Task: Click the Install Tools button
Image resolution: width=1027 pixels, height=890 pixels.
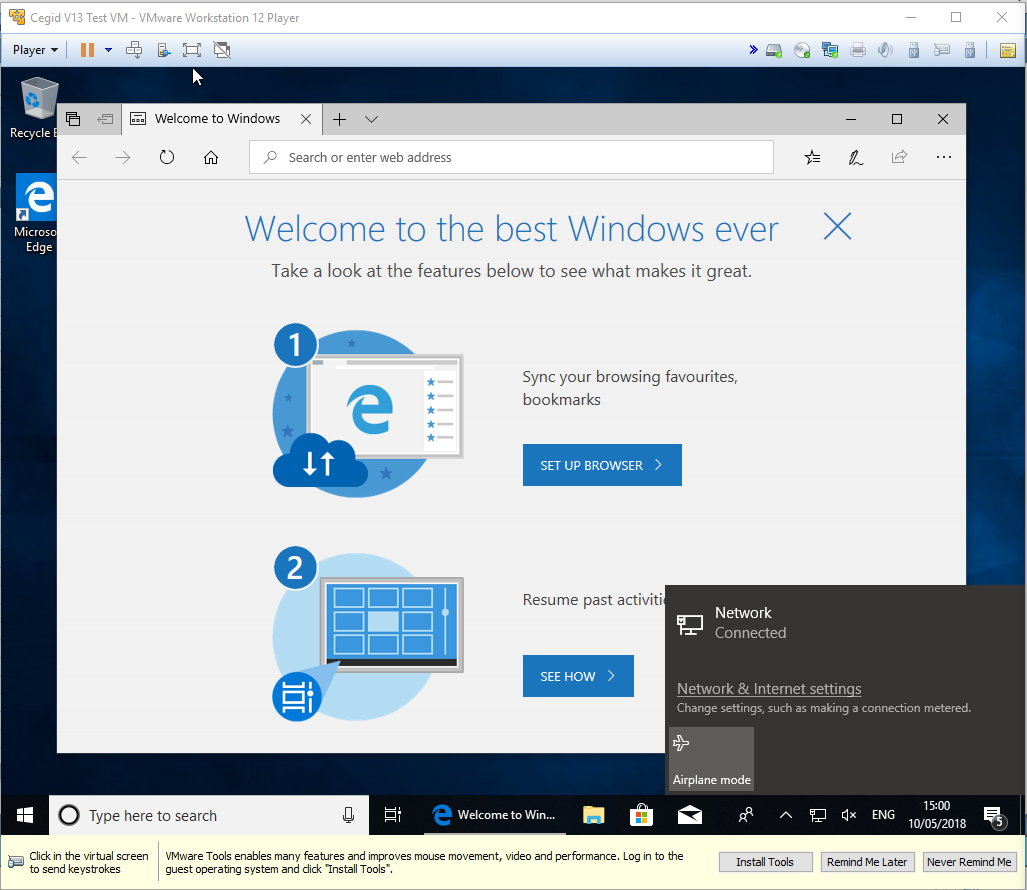Action: [x=765, y=862]
